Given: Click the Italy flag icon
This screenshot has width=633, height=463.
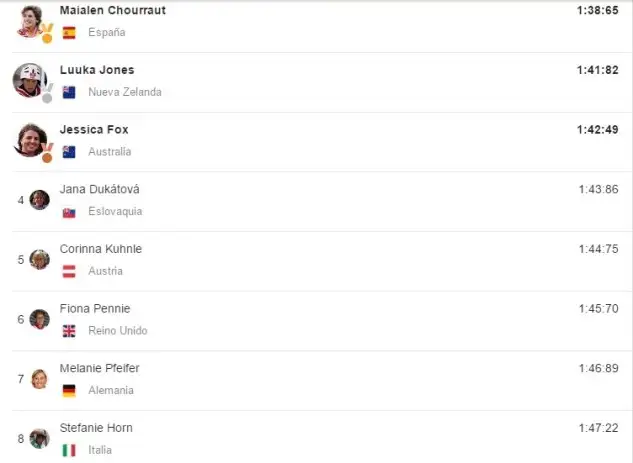Looking at the screenshot, I should (x=69, y=450).
